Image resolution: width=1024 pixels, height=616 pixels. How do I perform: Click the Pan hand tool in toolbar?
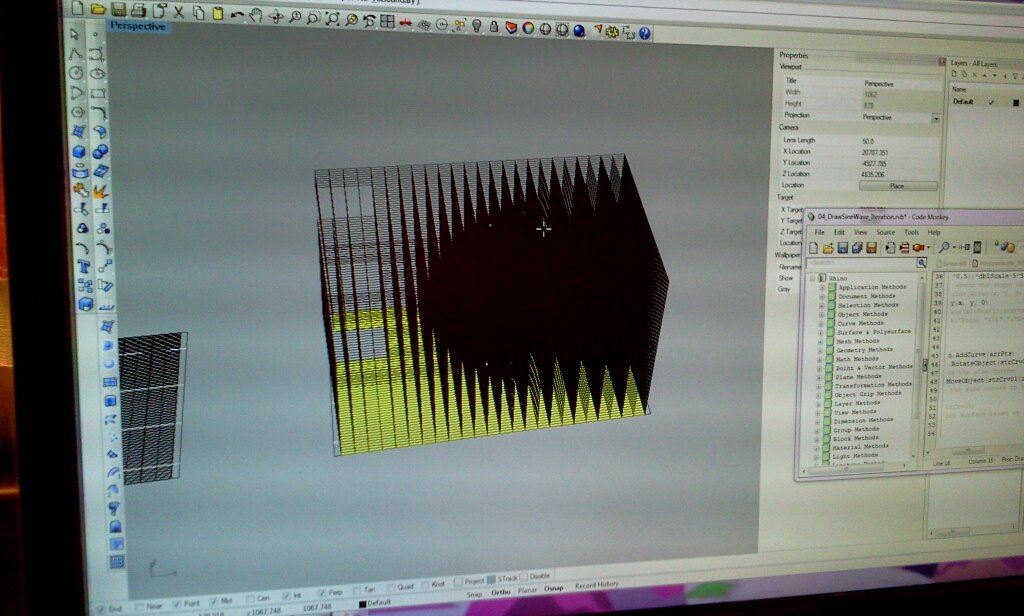tap(256, 15)
